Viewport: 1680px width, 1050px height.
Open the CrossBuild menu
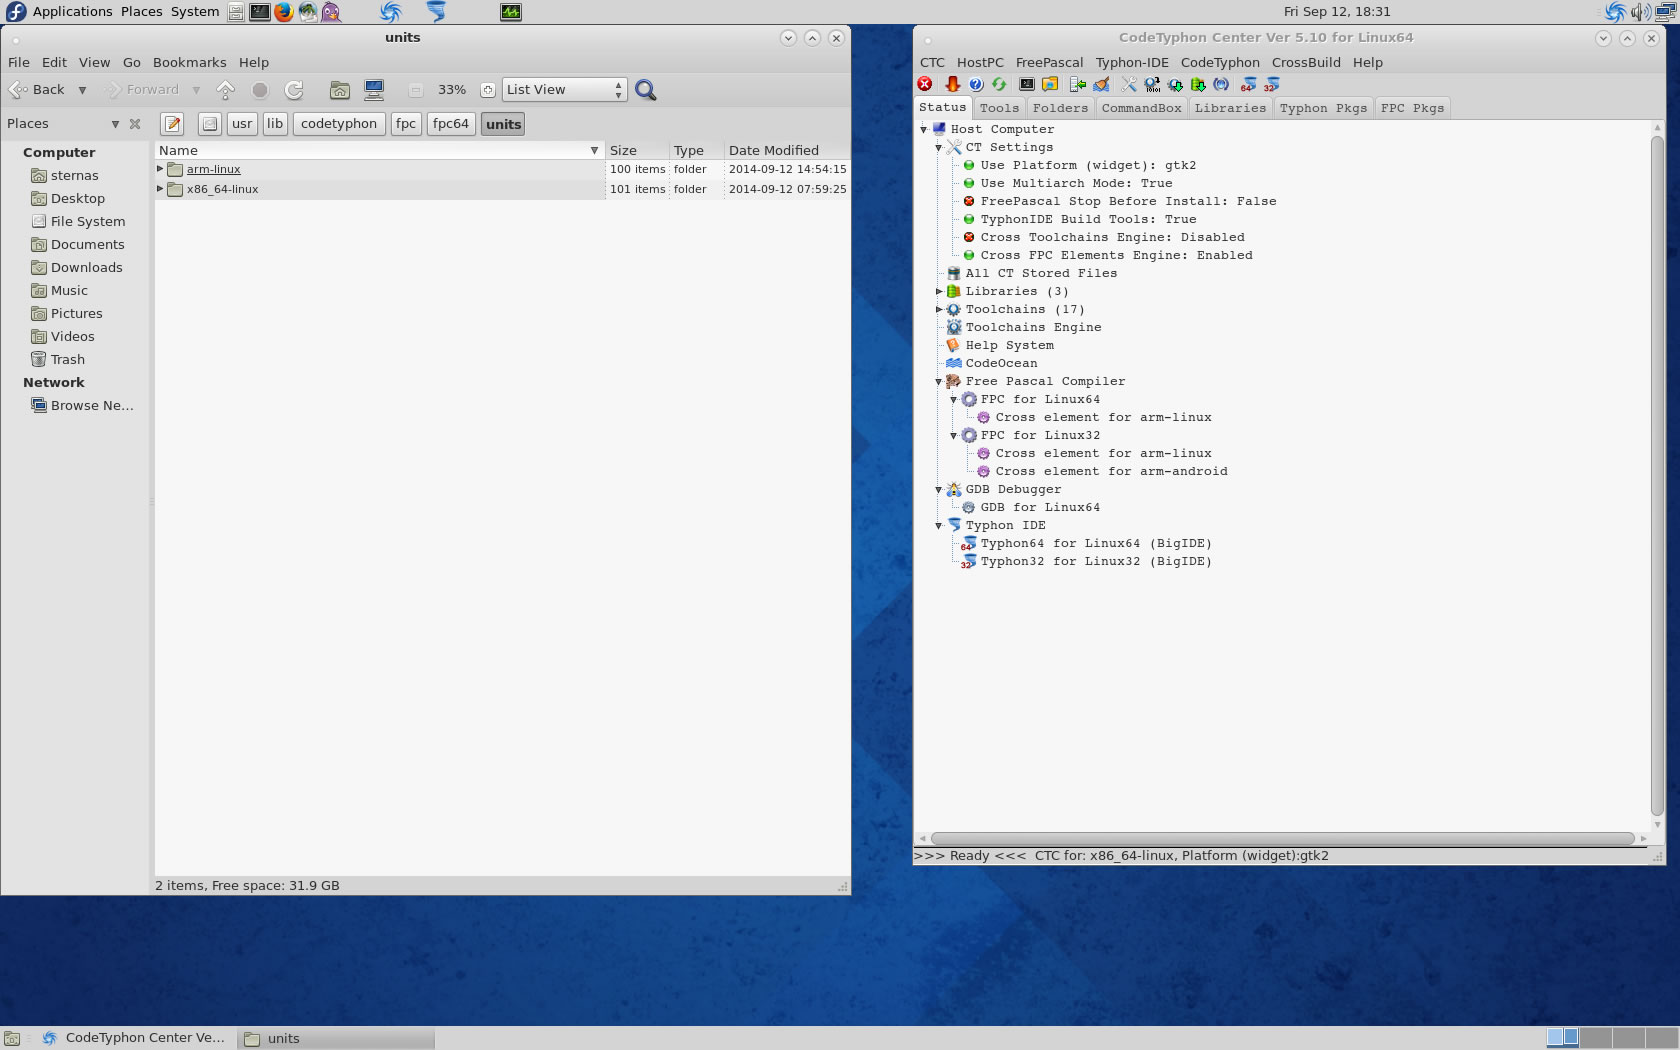coord(1306,62)
